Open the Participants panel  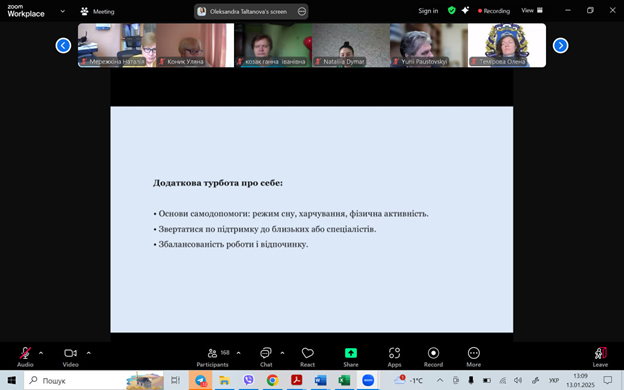click(213, 357)
